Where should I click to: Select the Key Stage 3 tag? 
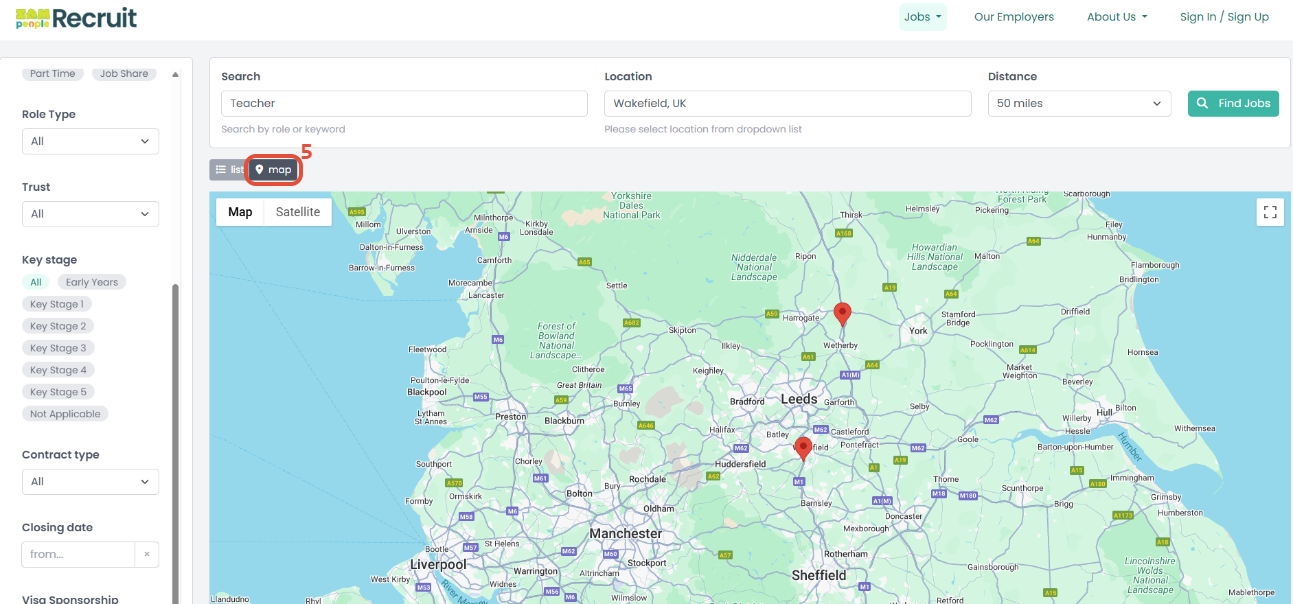pyautogui.click(x=58, y=348)
